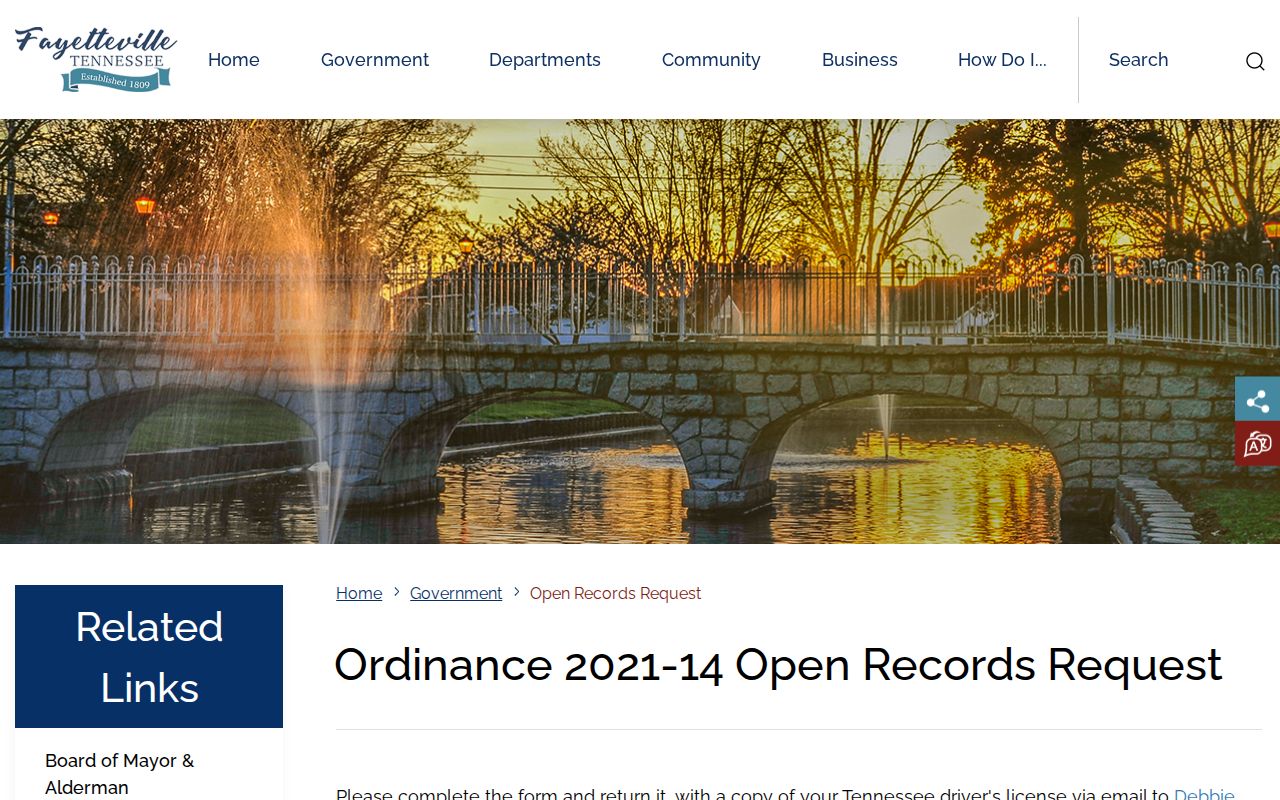This screenshot has width=1280, height=800.
Task: Open the Government navigation menu
Action: point(375,60)
